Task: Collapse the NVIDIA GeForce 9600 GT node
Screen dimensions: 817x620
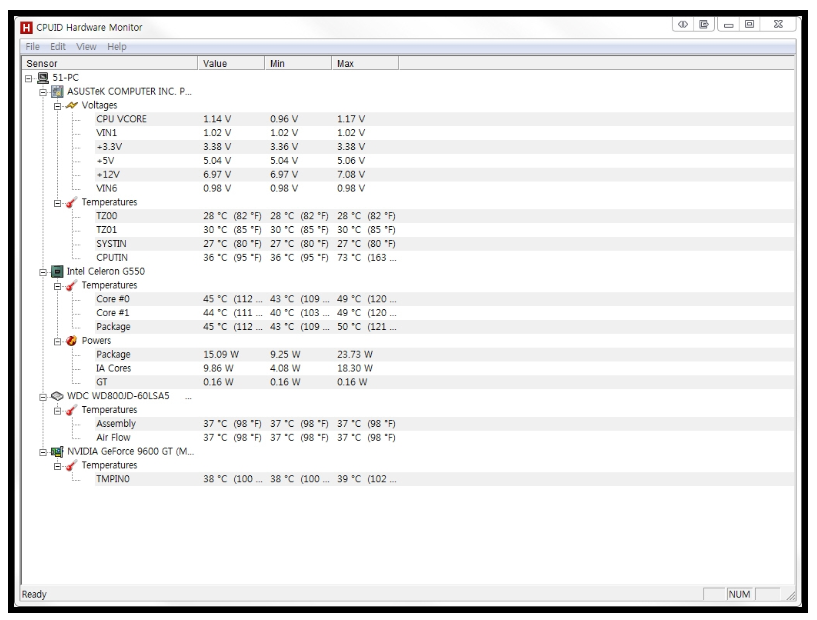Action: click(43, 452)
